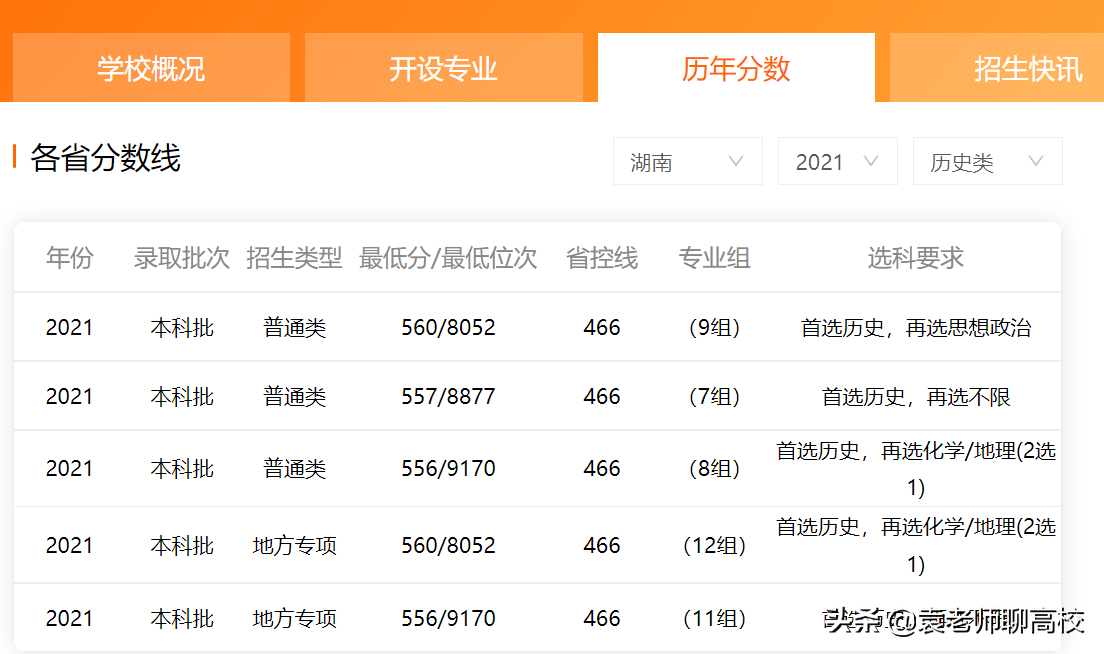
Task: Open the 历史类 subject category dropdown
Action: (x=987, y=161)
